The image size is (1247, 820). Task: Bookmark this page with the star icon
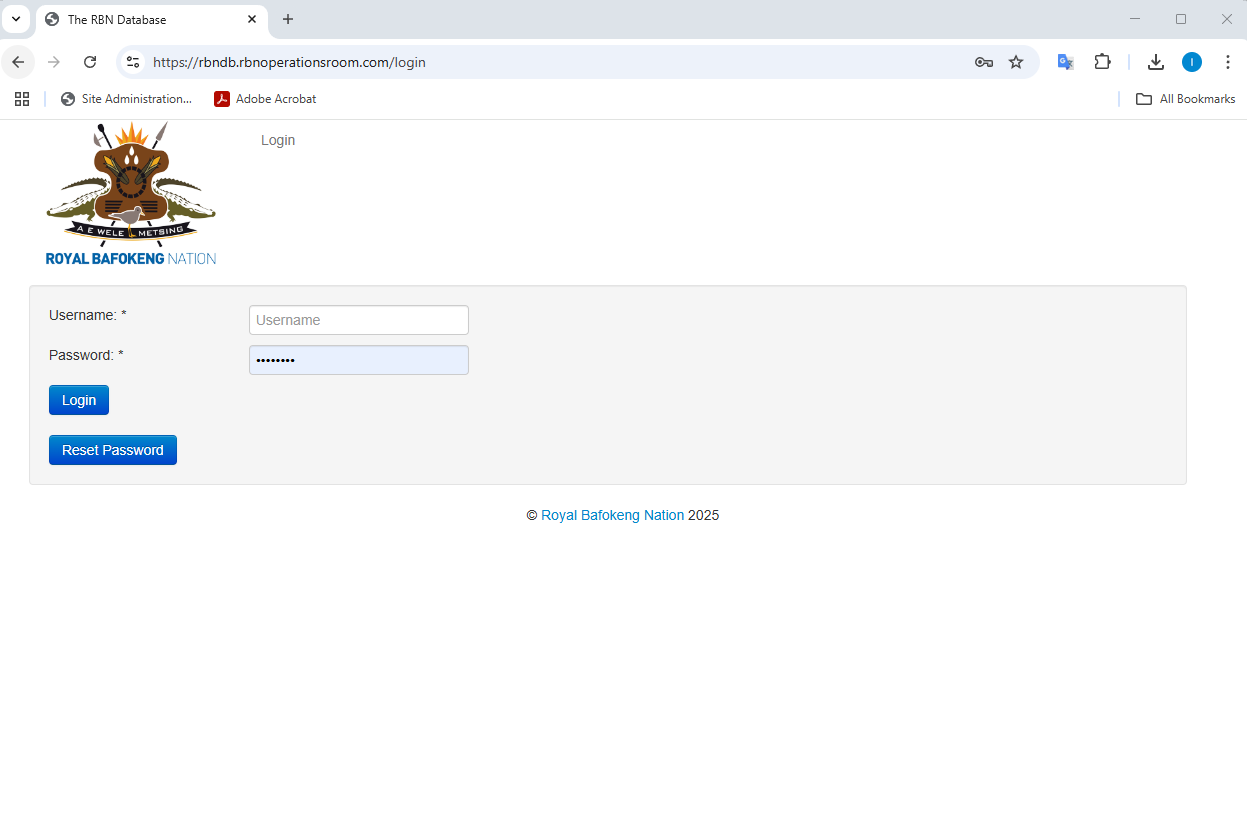1016,62
